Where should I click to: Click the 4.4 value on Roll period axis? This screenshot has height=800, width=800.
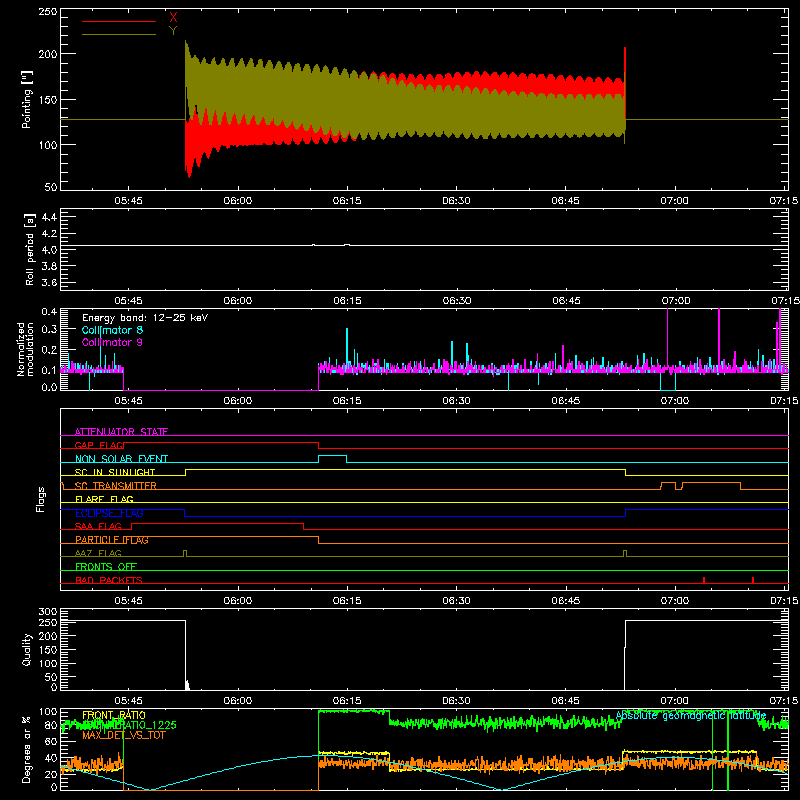click(49, 217)
